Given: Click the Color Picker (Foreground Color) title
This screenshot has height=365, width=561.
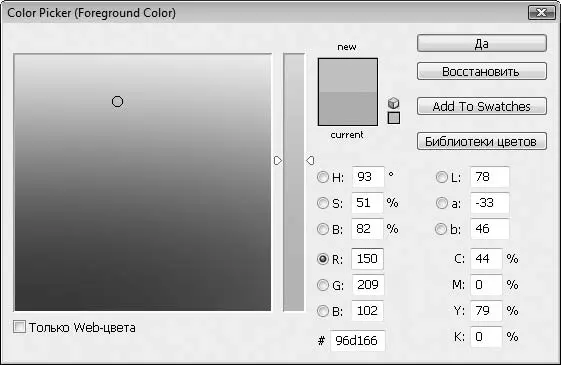Looking at the screenshot, I should tap(92, 13).
